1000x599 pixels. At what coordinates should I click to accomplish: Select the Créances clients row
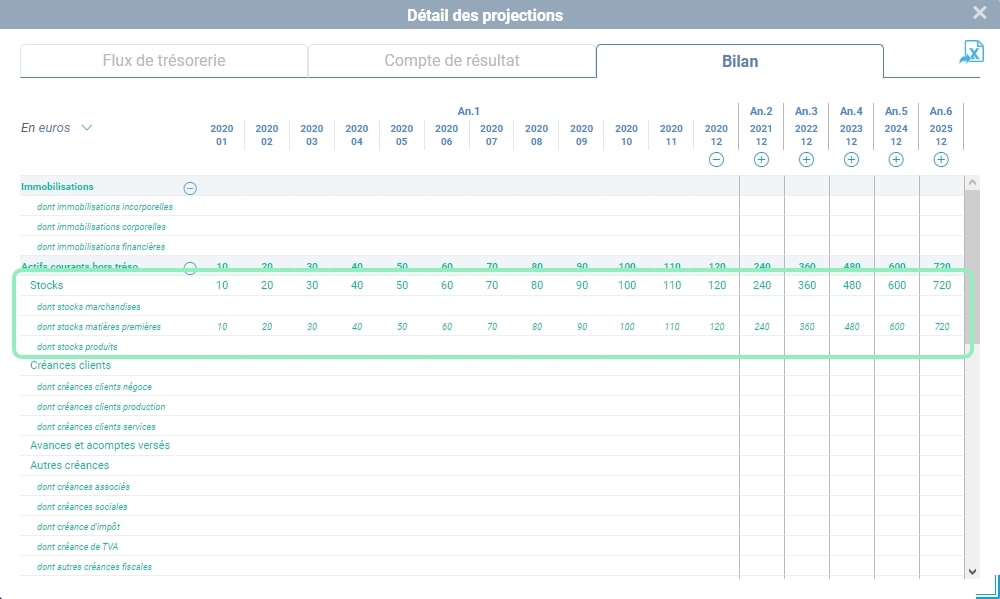tap(492, 366)
